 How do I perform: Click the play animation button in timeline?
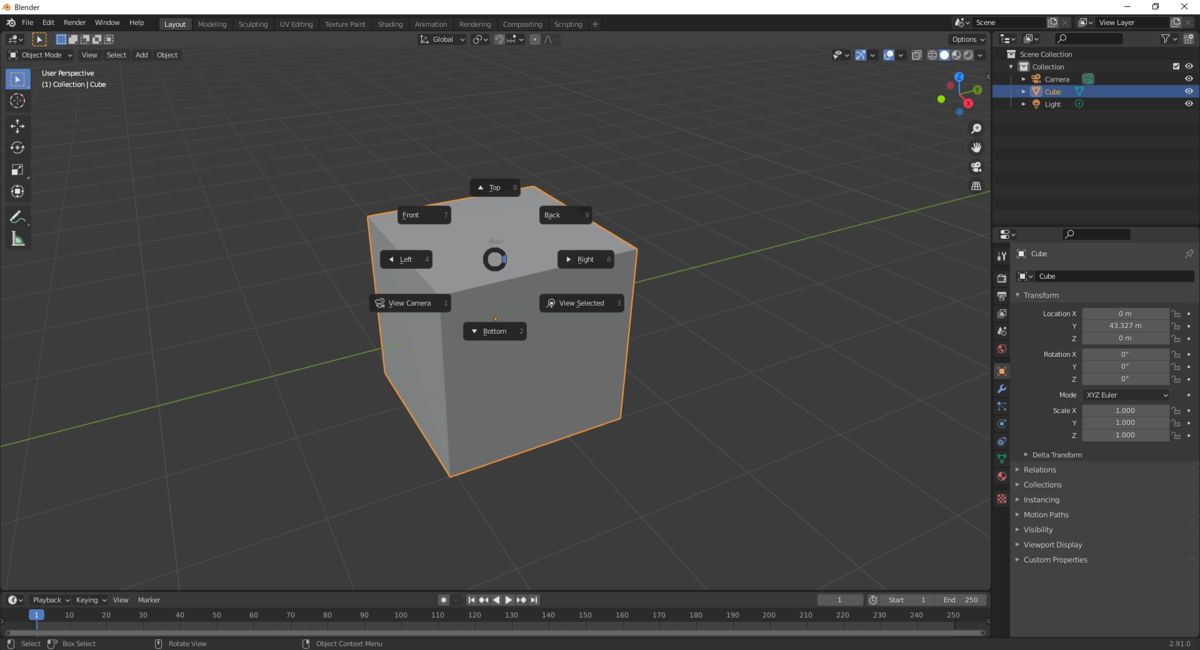click(x=508, y=600)
